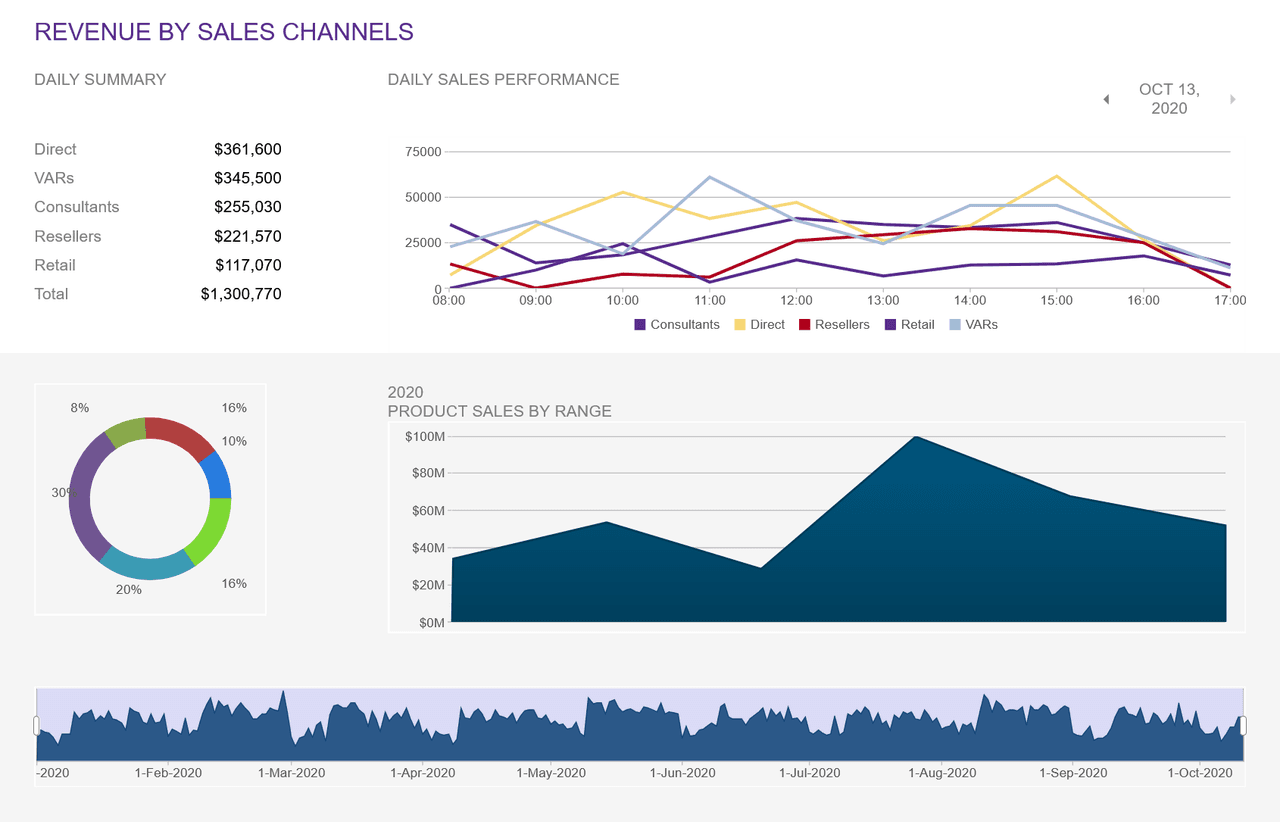Click the 1-Jun-2020 timeline label
The image size is (1280, 822).
point(683,773)
